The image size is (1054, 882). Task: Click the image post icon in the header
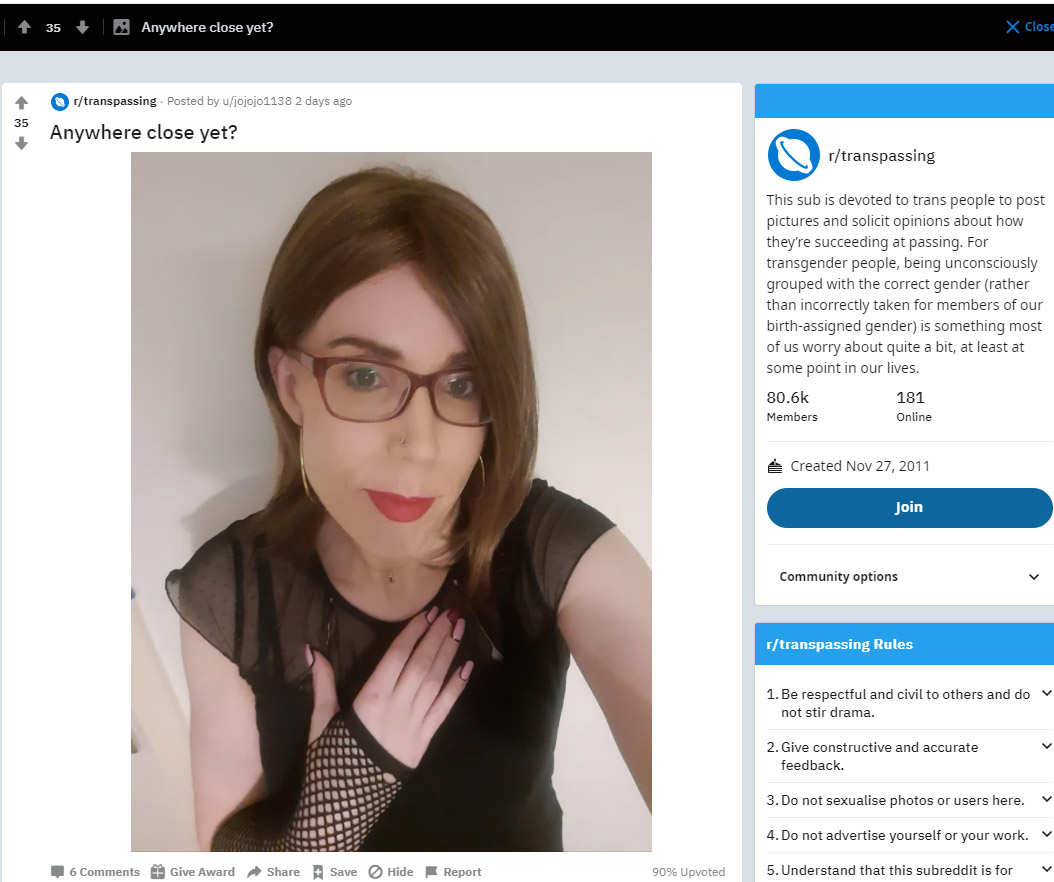(x=122, y=27)
